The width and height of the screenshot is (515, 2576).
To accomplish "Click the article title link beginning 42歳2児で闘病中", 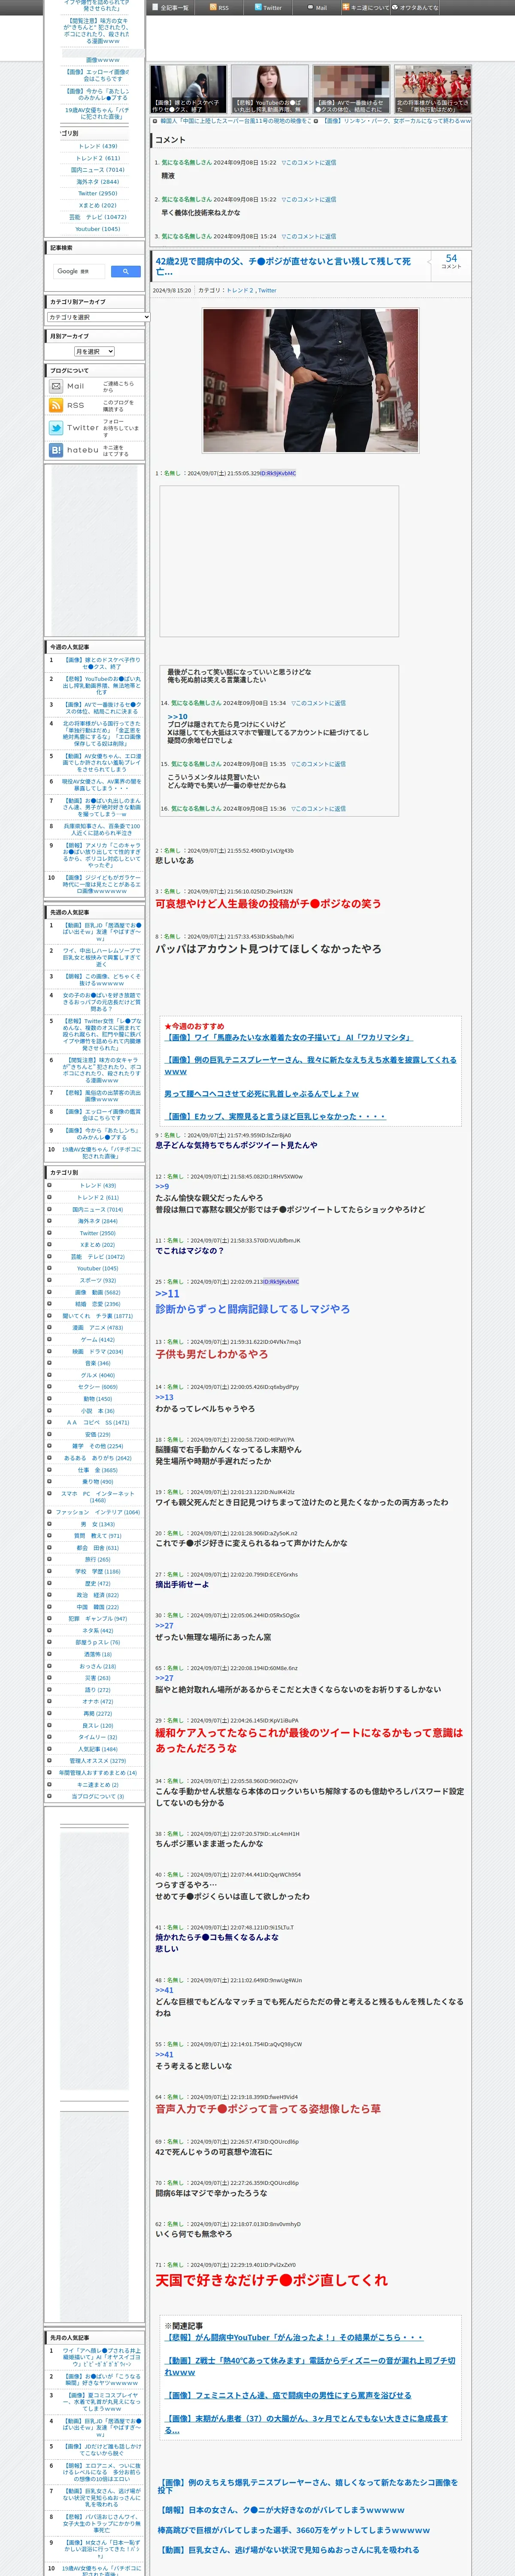I will [283, 266].
